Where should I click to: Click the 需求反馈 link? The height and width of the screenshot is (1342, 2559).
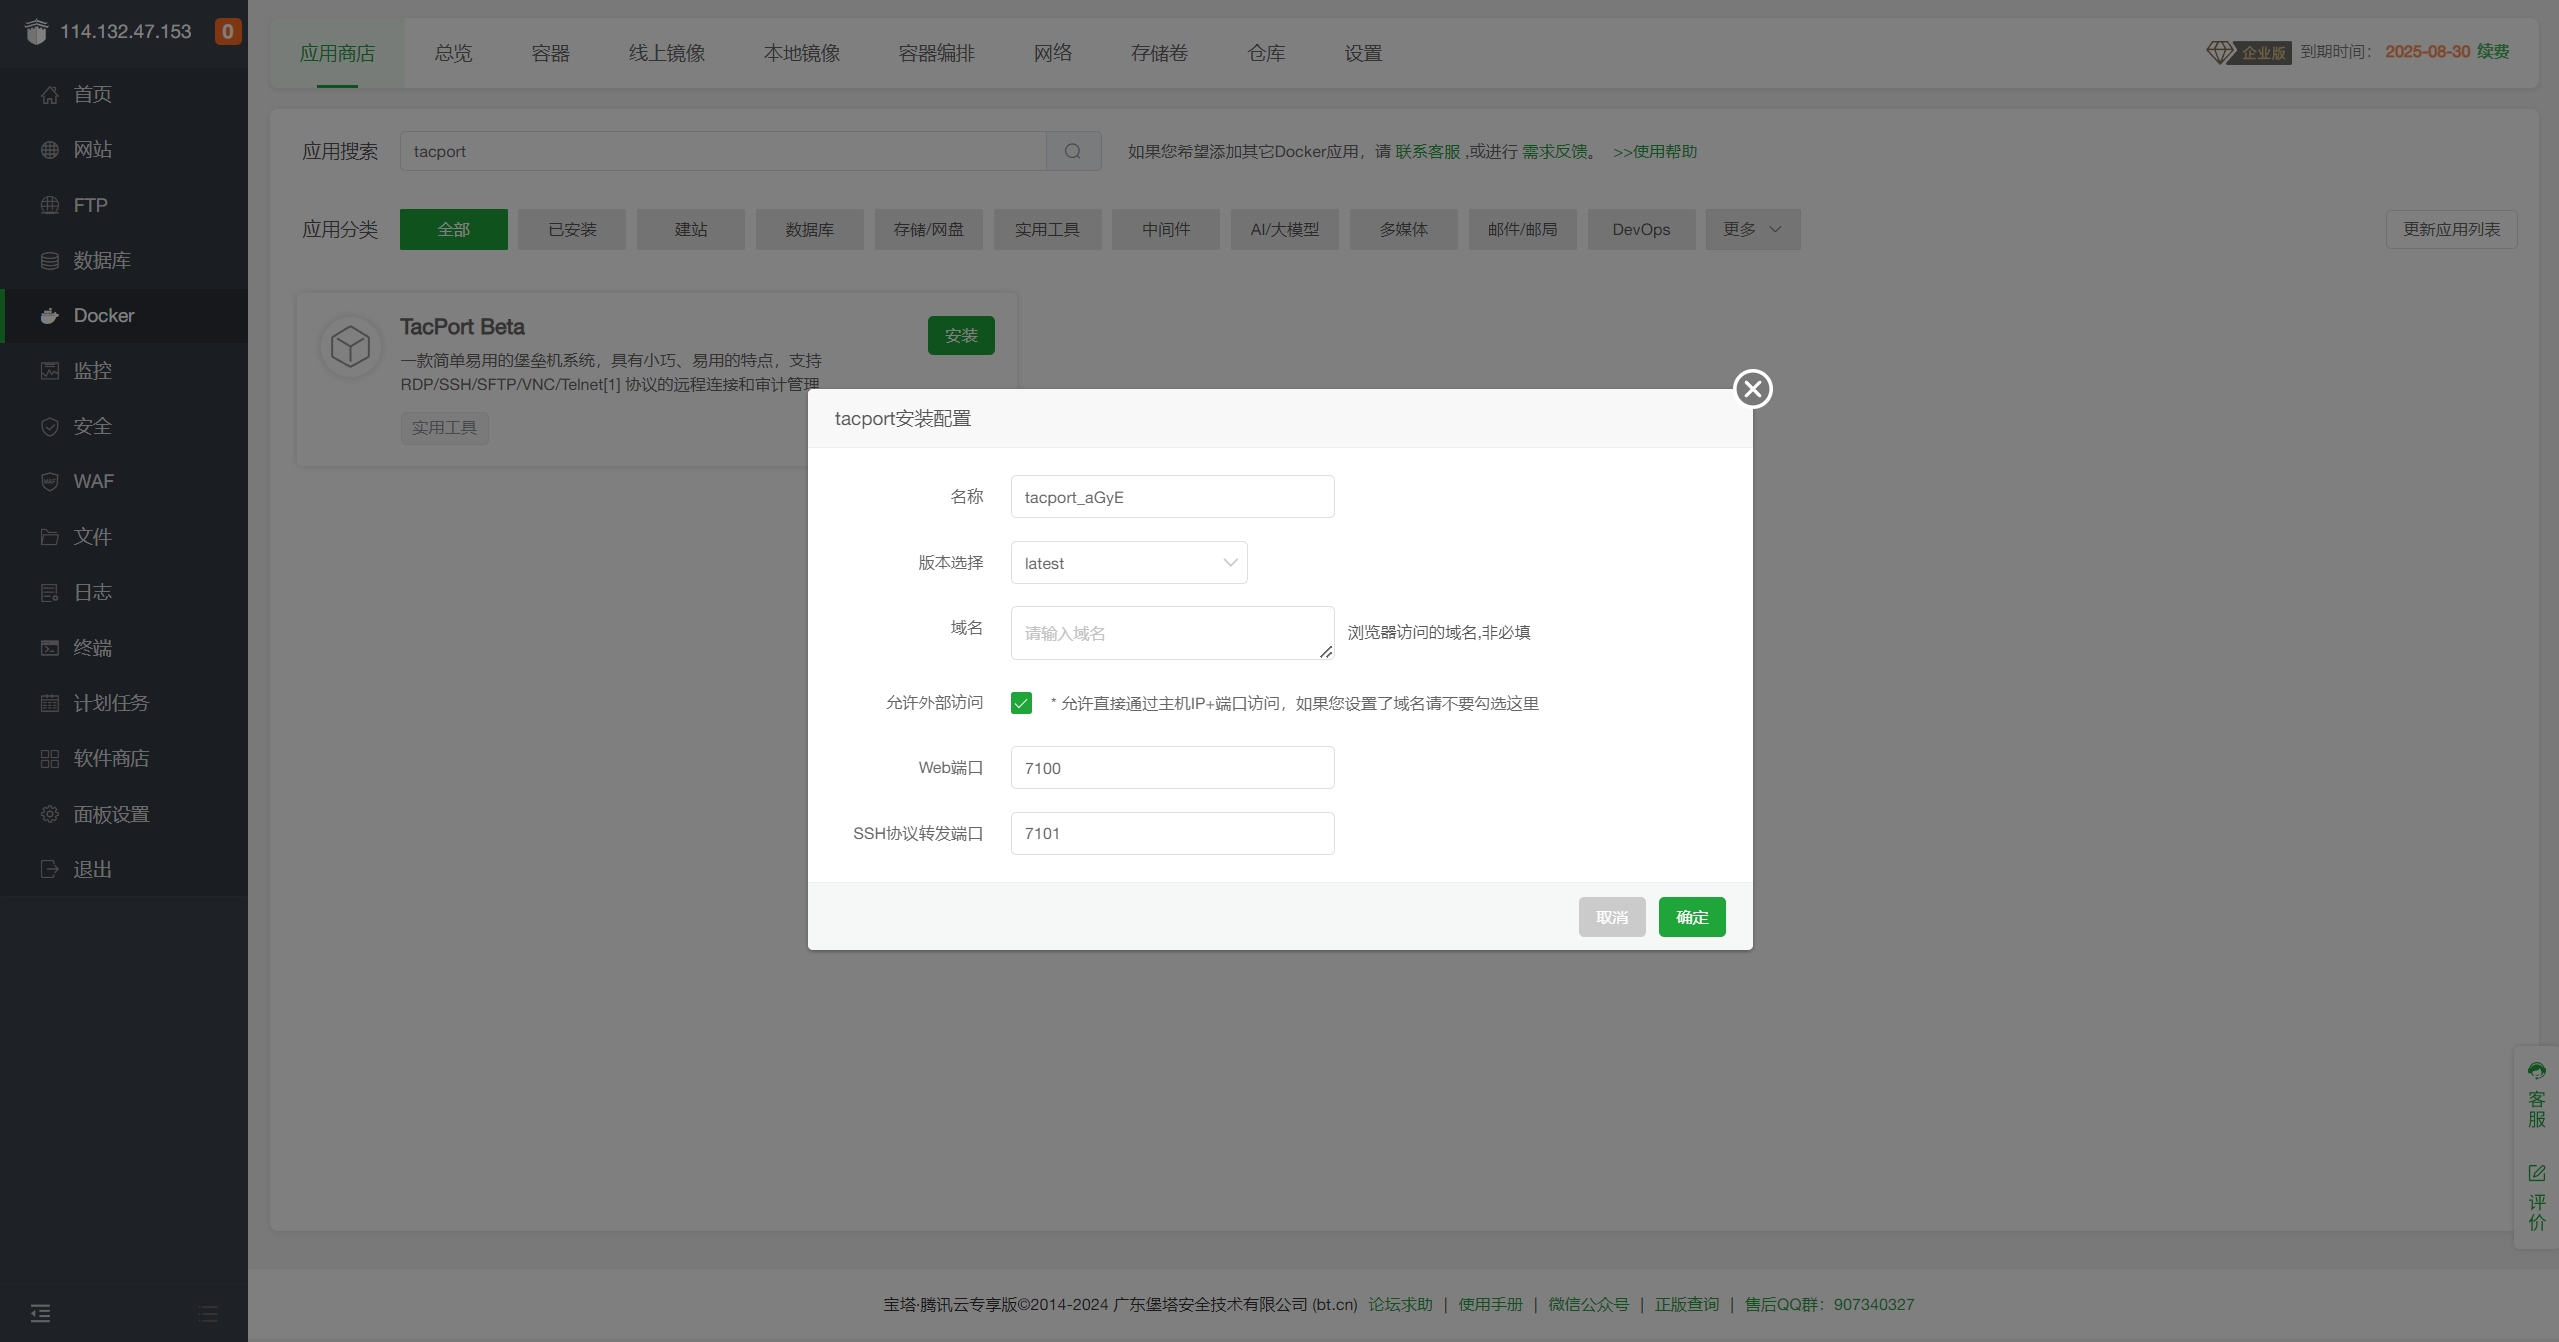point(1555,151)
